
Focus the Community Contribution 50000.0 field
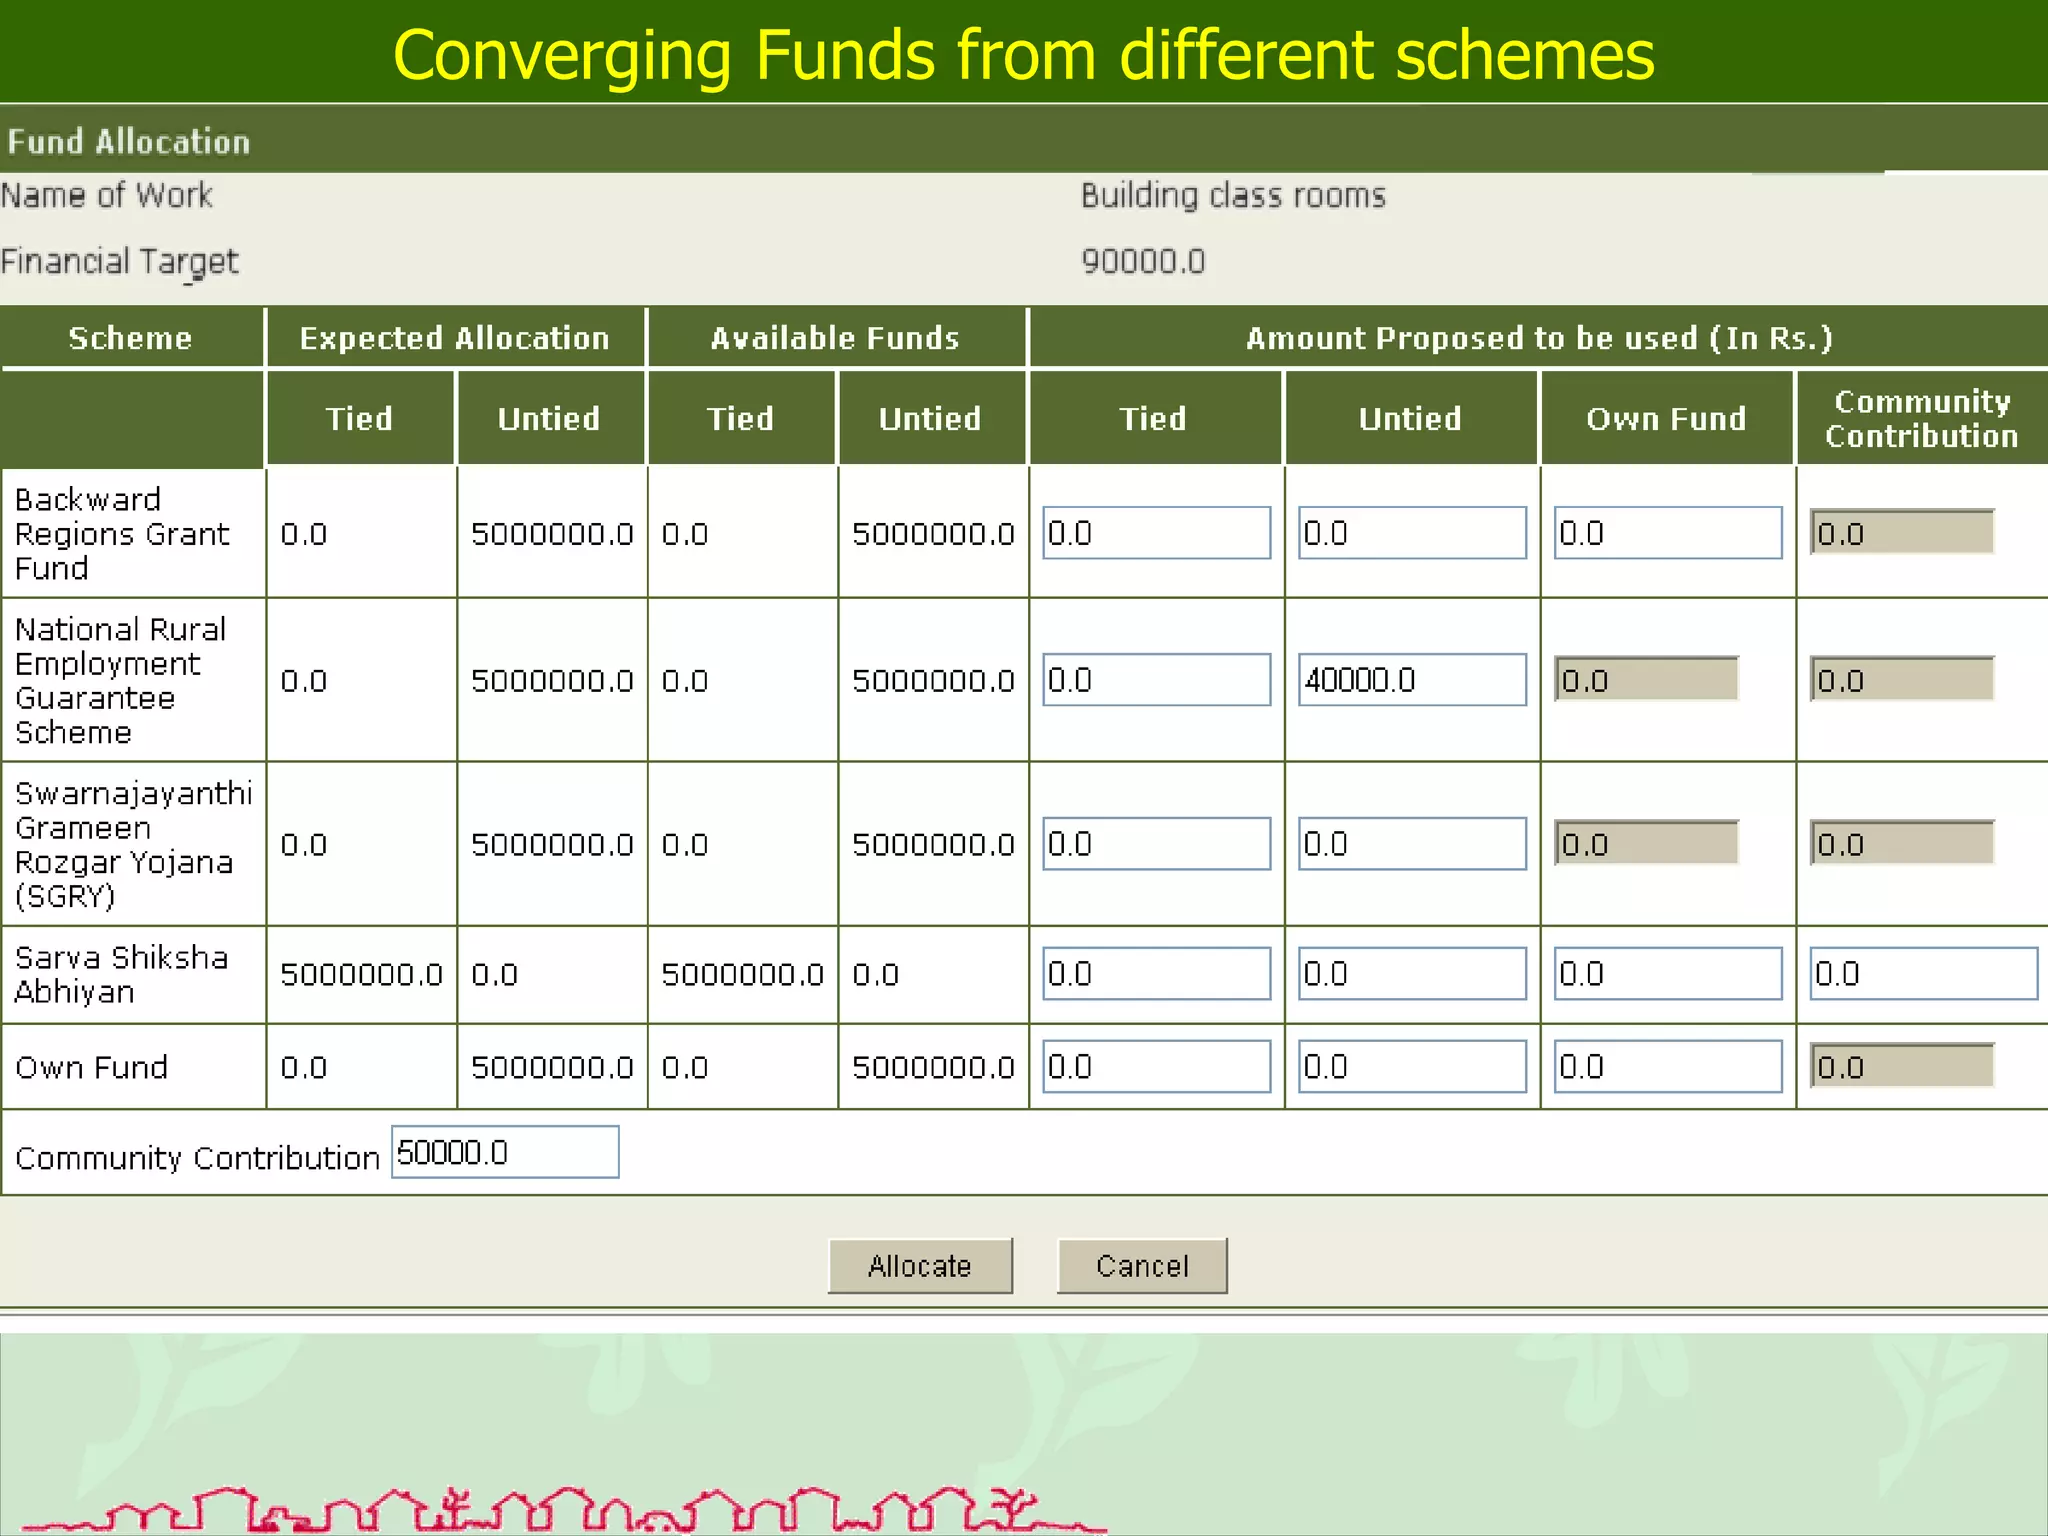point(505,1152)
